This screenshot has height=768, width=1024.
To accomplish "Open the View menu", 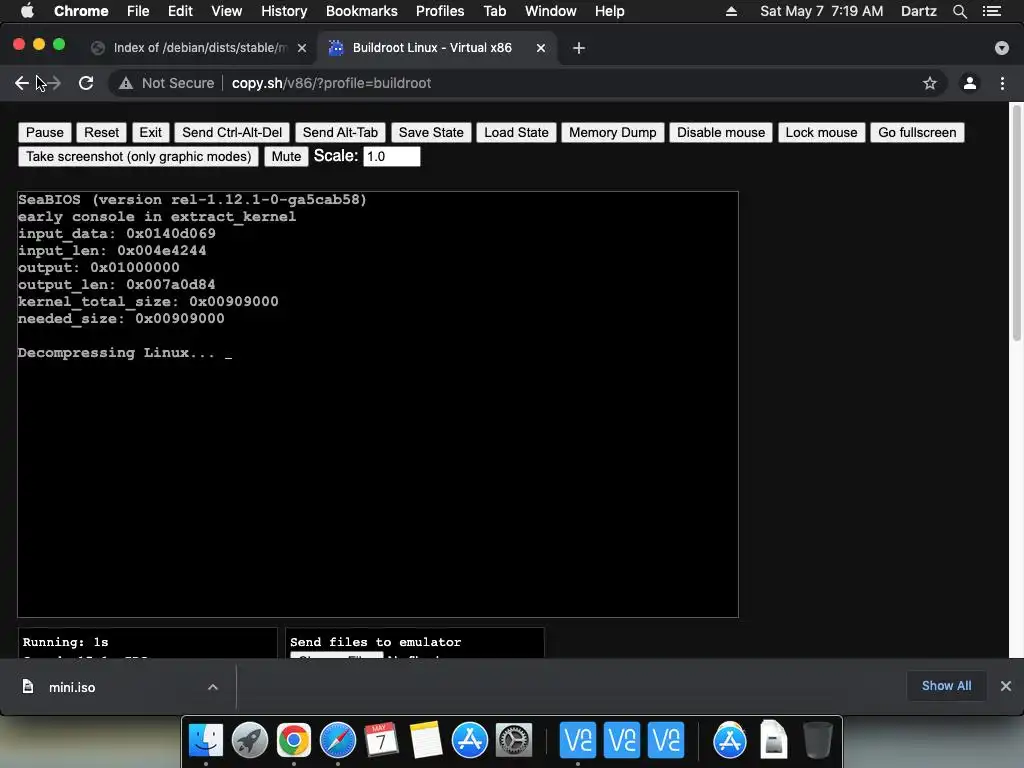I will (227, 11).
